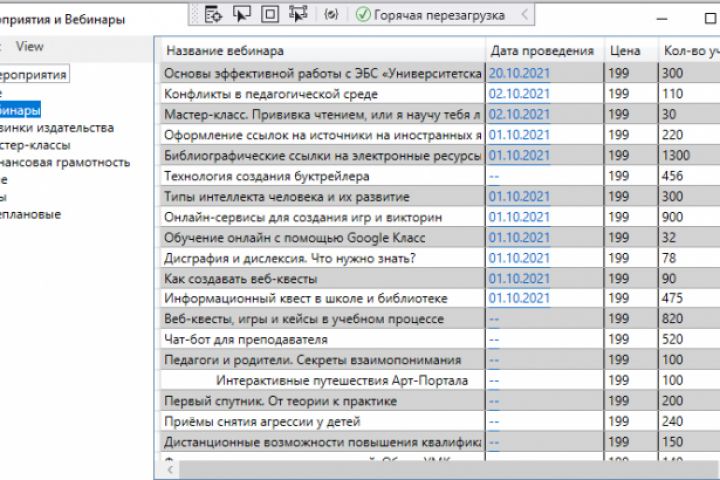The image size is (720, 480).
Task: Sort by the 'Кол-во уч' column header
Action: [x=689, y=51]
